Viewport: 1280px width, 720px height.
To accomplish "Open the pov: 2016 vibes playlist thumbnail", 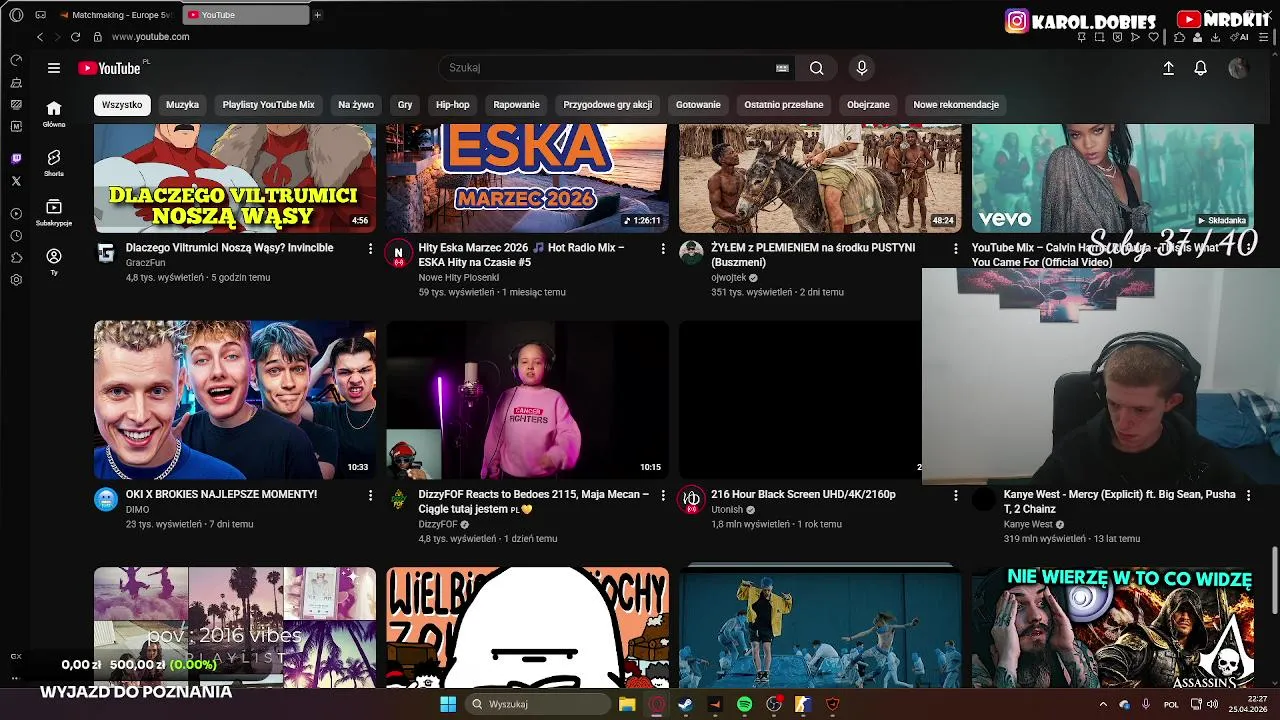I will [235, 628].
